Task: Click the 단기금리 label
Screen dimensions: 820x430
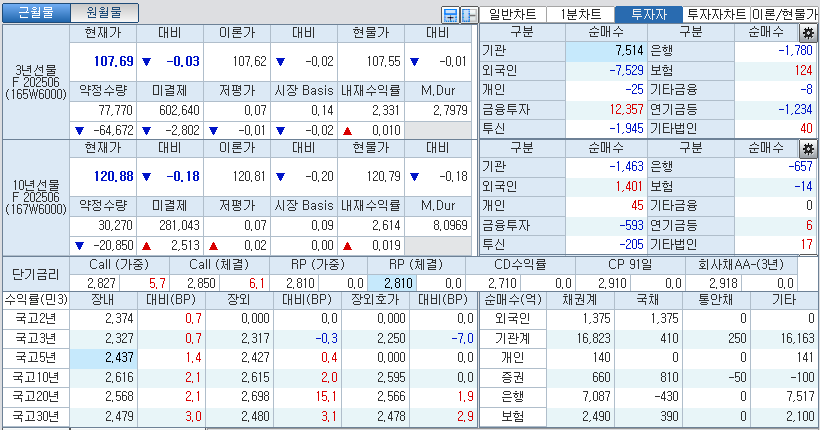Action: 36,274
